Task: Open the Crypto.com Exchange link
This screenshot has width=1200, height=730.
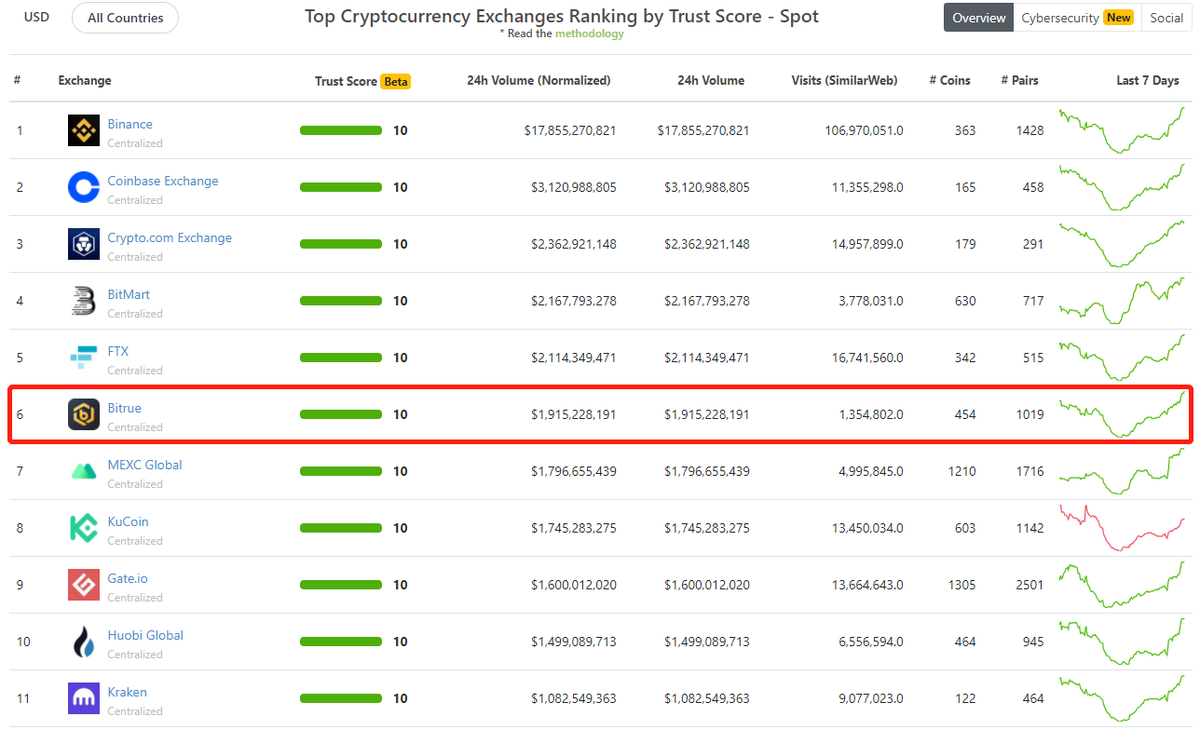Action: tap(170, 238)
